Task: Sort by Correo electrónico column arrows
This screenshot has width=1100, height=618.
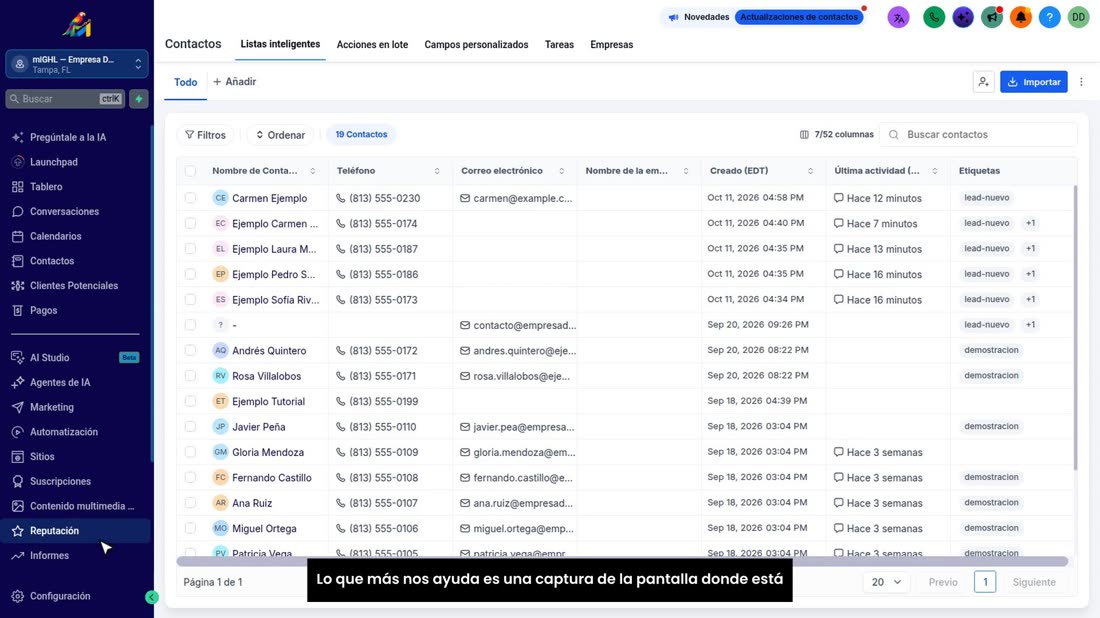Action: 561,171
